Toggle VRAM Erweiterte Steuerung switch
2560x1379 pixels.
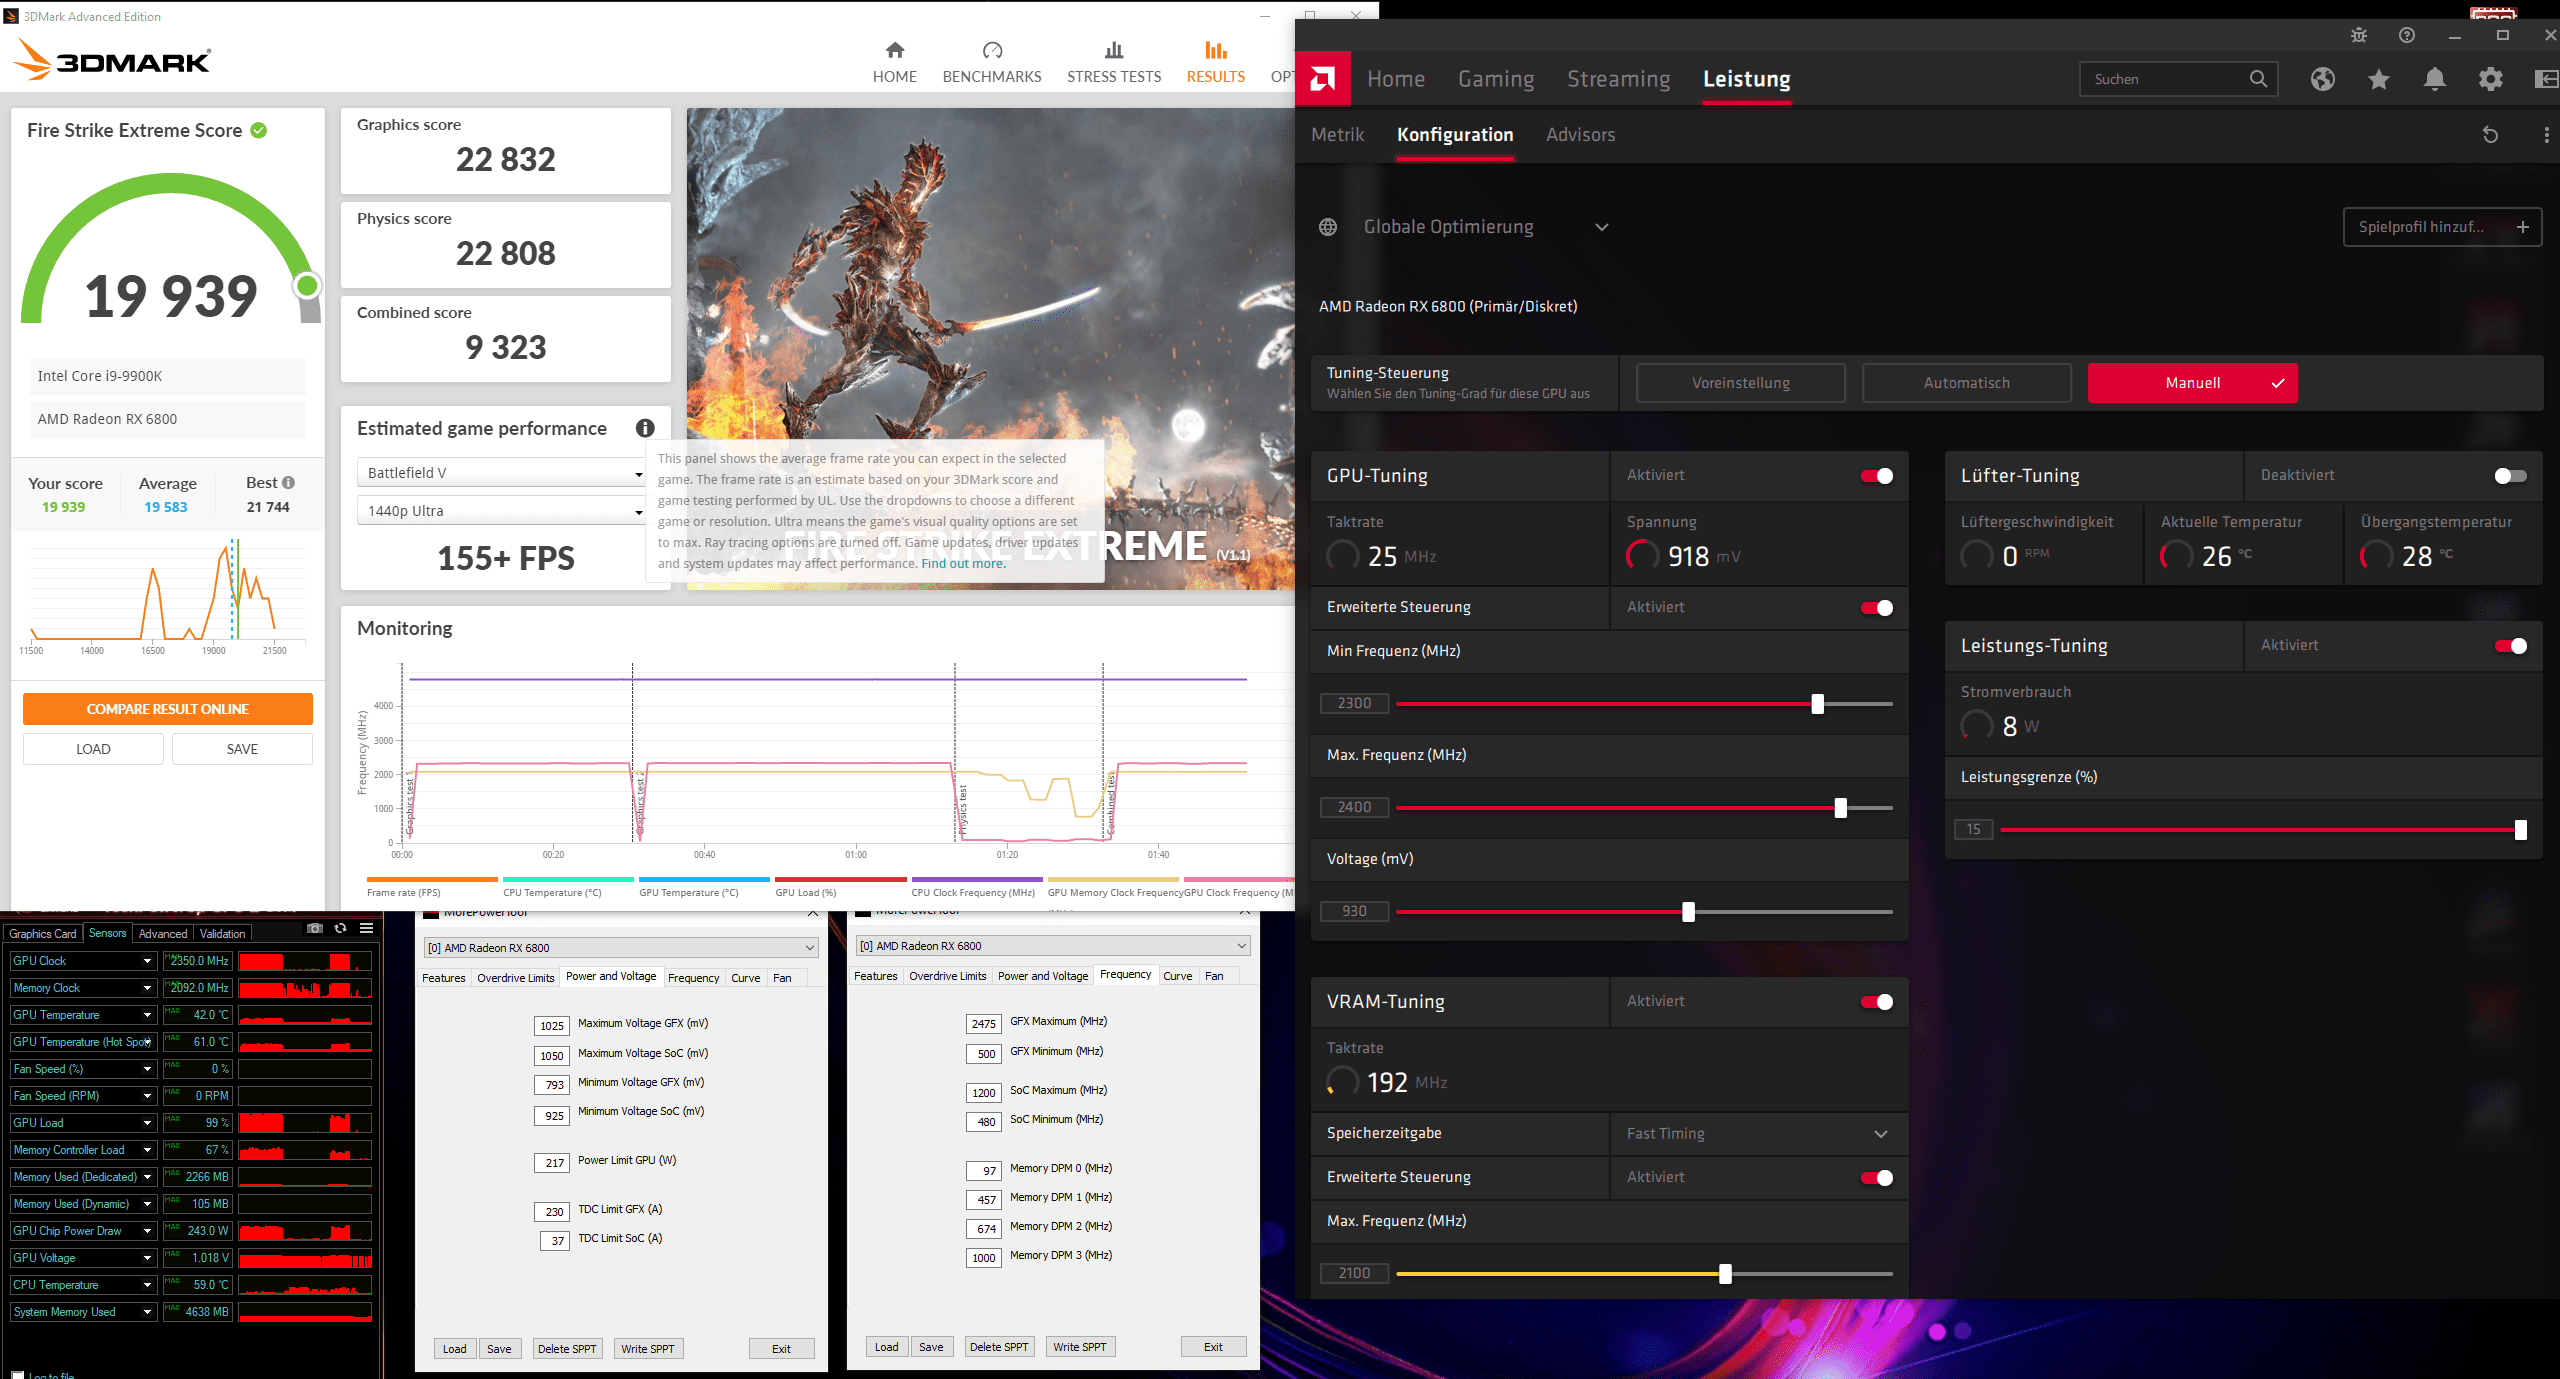pos(1877,1178)
